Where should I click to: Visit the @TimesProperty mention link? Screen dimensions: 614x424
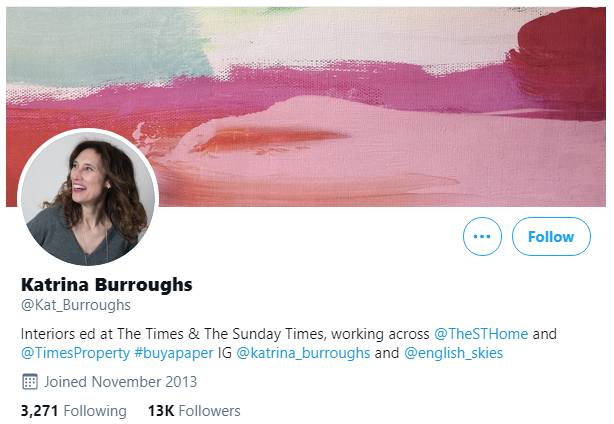pyautogui.click(x=75, y=353)
